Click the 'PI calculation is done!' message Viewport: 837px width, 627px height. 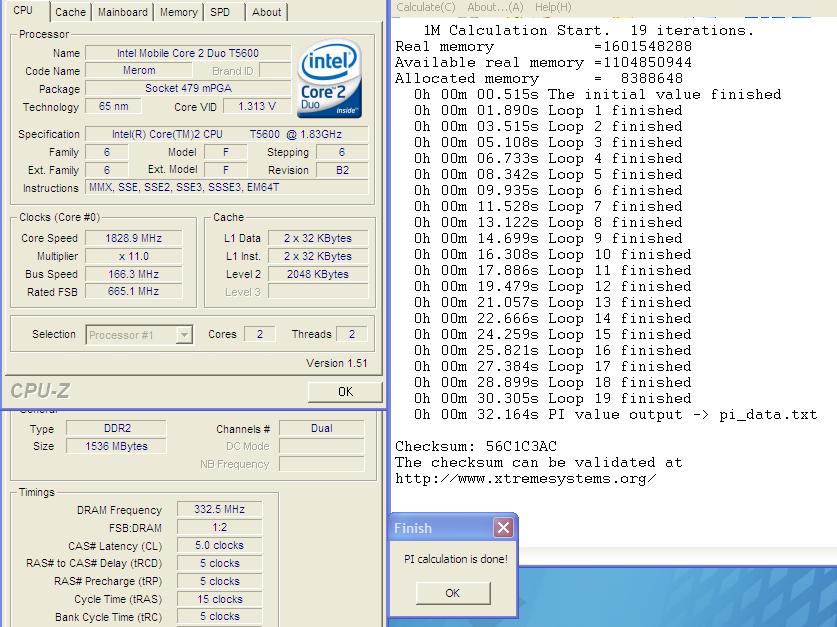pos(456,559)
